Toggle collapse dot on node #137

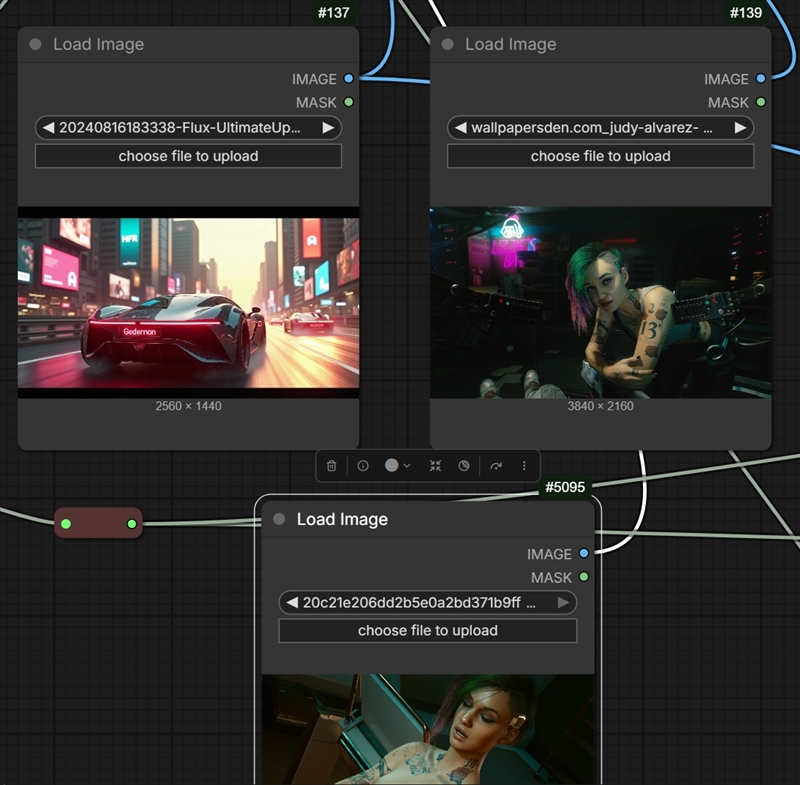(x=36, y=44)
